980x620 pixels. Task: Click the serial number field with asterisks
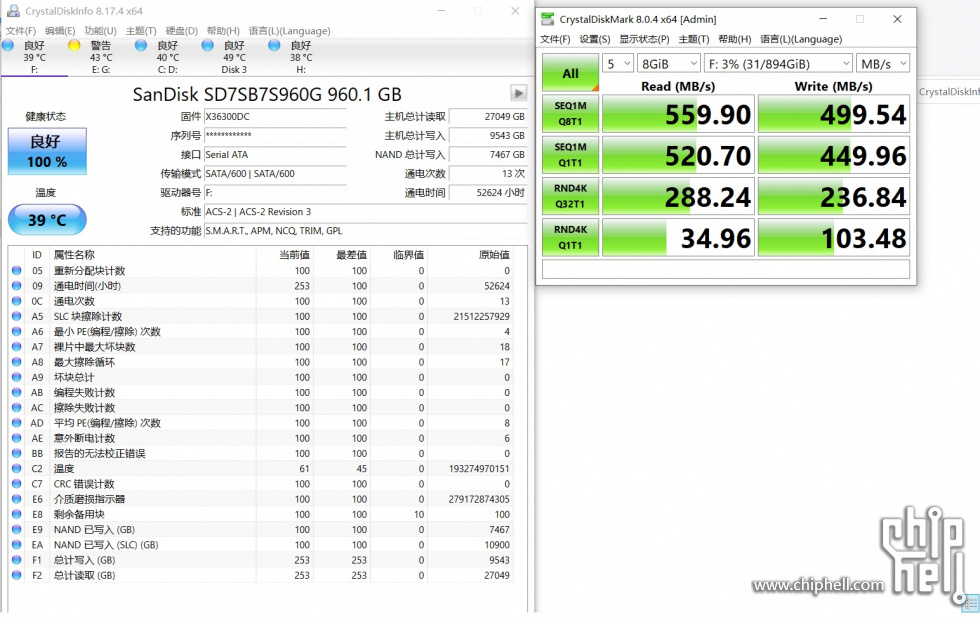click(275, 135)
